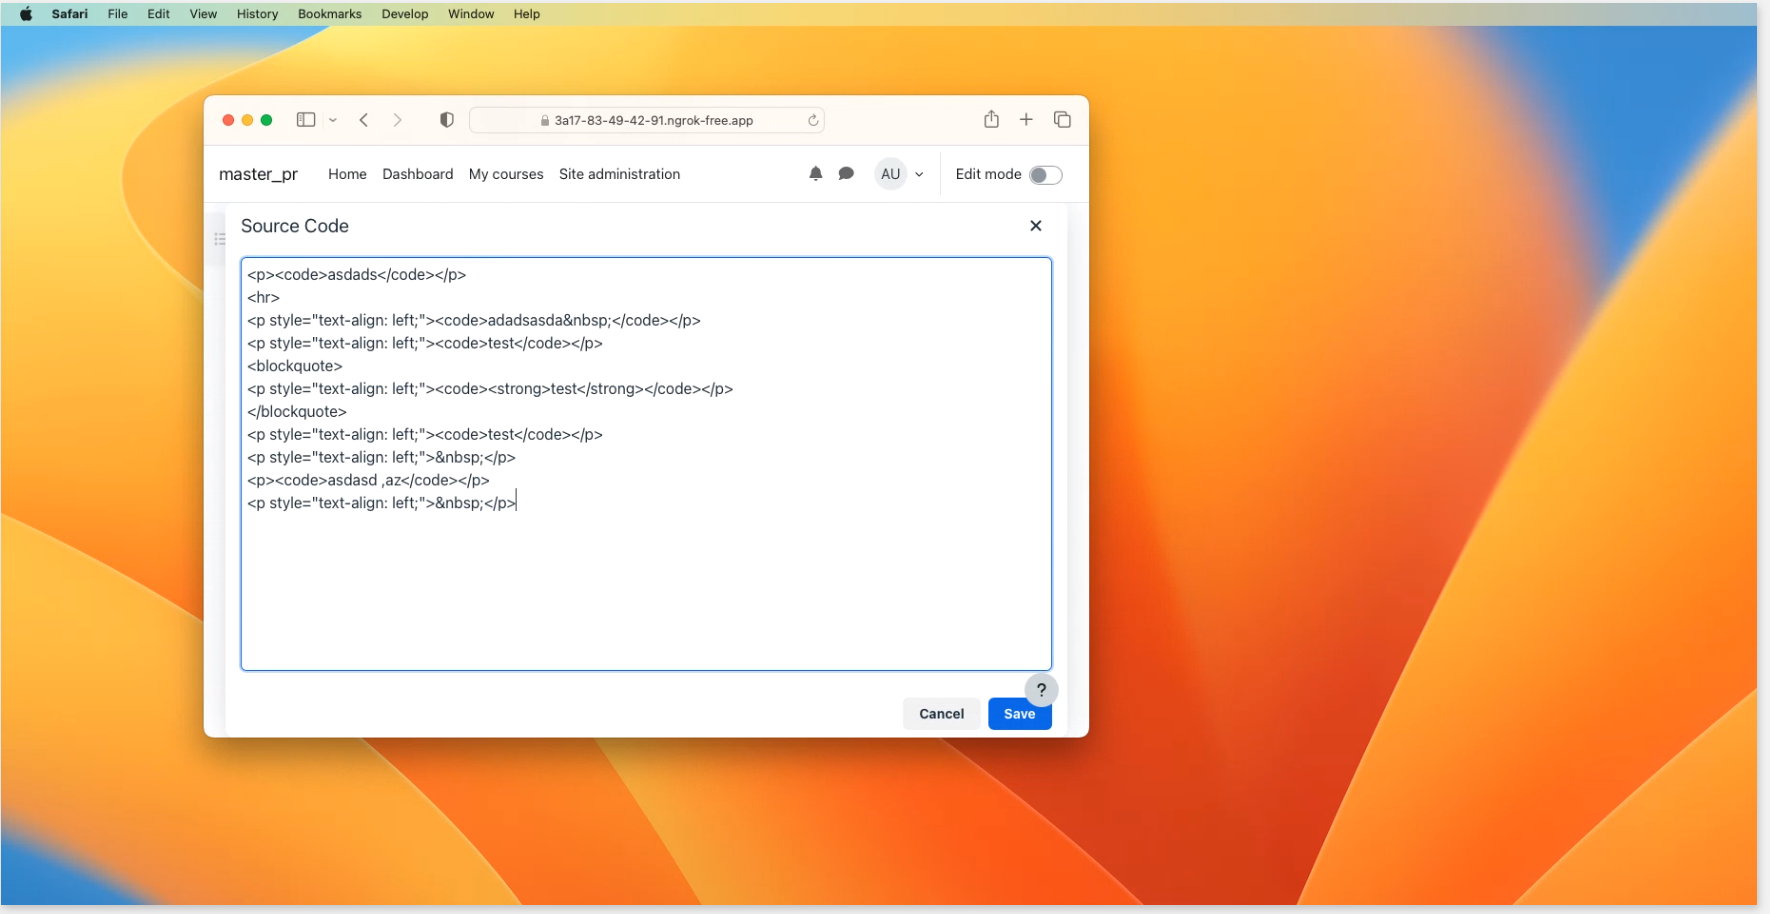Click the '<blockquote>' opening tag line
Image resolution: width=1770 pixels, height=914 pixels.
pos(295,366)
